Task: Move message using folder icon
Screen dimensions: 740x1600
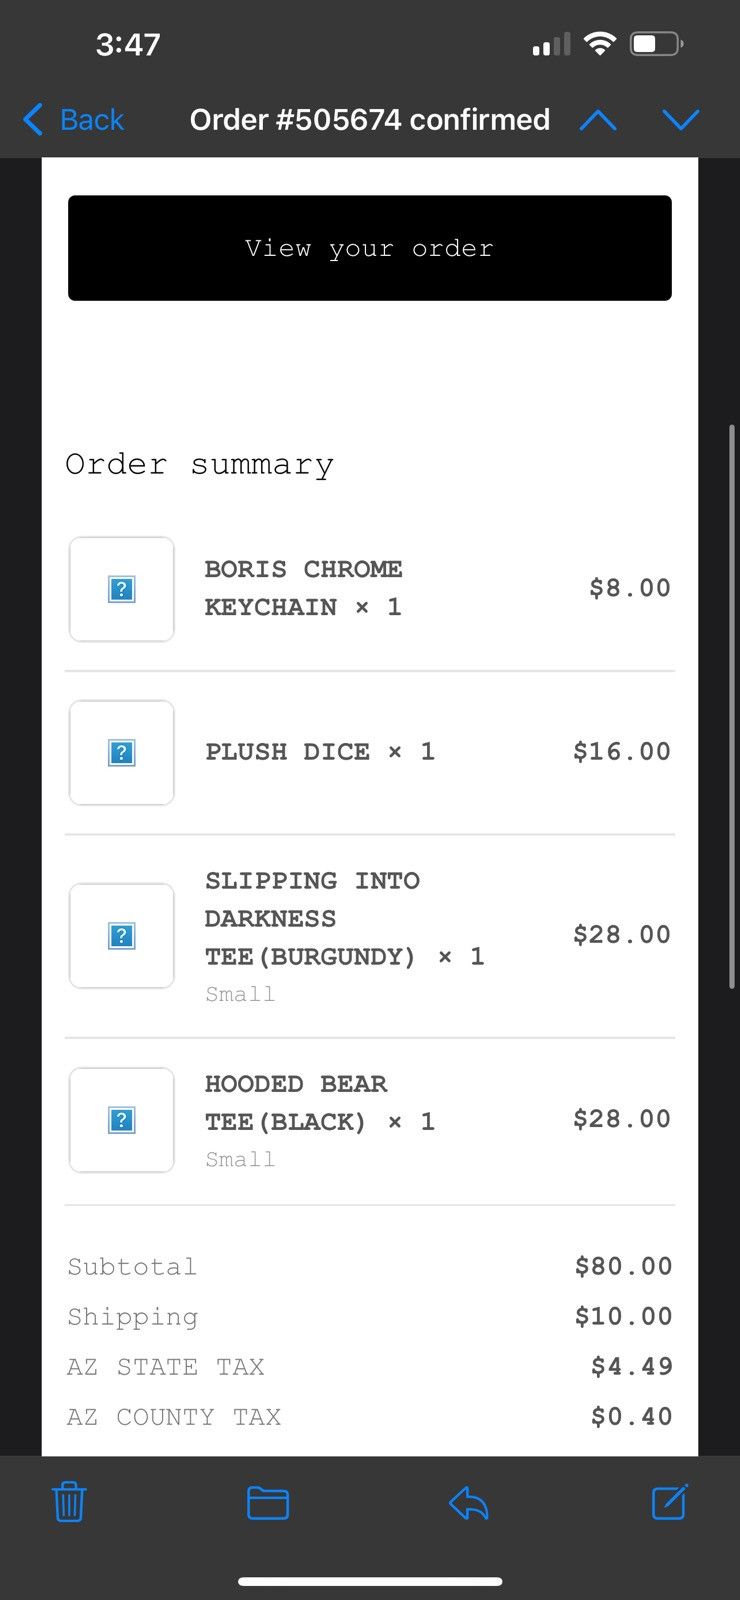Action: point(268,1503)
